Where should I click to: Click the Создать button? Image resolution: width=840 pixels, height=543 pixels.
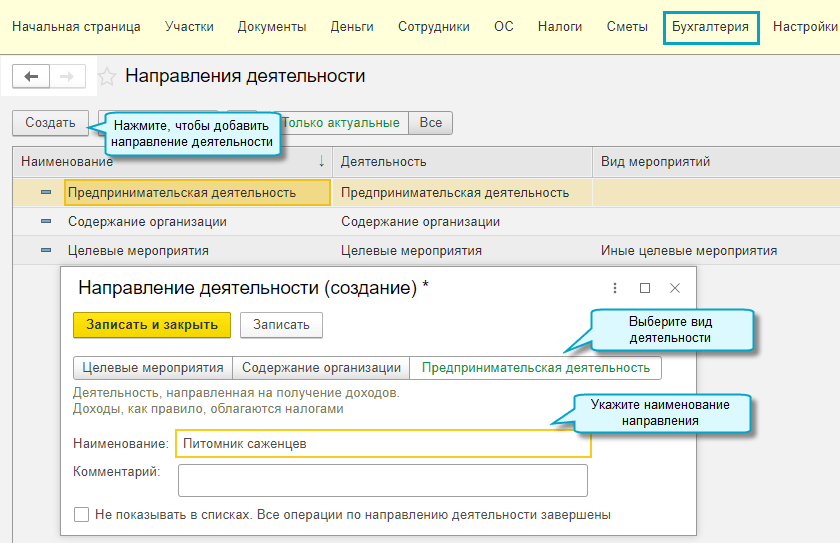pos(50,123)
